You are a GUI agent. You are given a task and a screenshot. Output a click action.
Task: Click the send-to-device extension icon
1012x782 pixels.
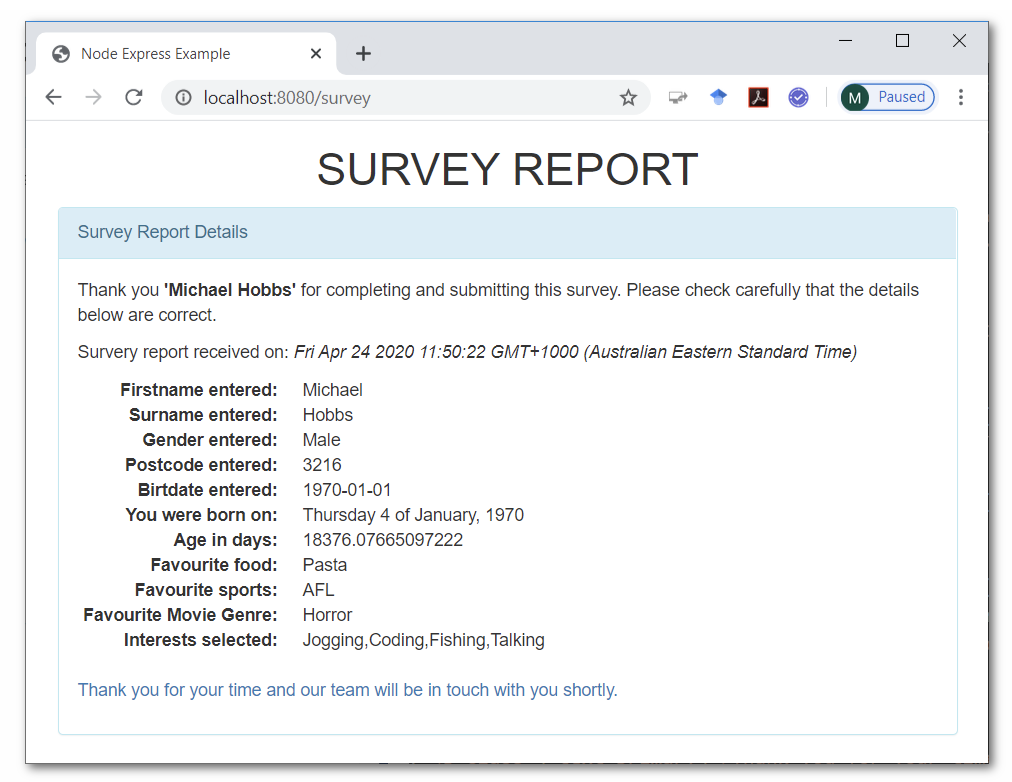click(x=678, y=97)
